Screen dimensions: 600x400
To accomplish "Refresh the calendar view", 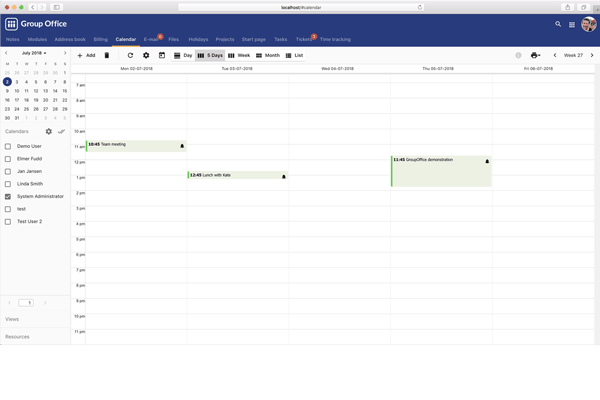I will (x=130, y=56).
